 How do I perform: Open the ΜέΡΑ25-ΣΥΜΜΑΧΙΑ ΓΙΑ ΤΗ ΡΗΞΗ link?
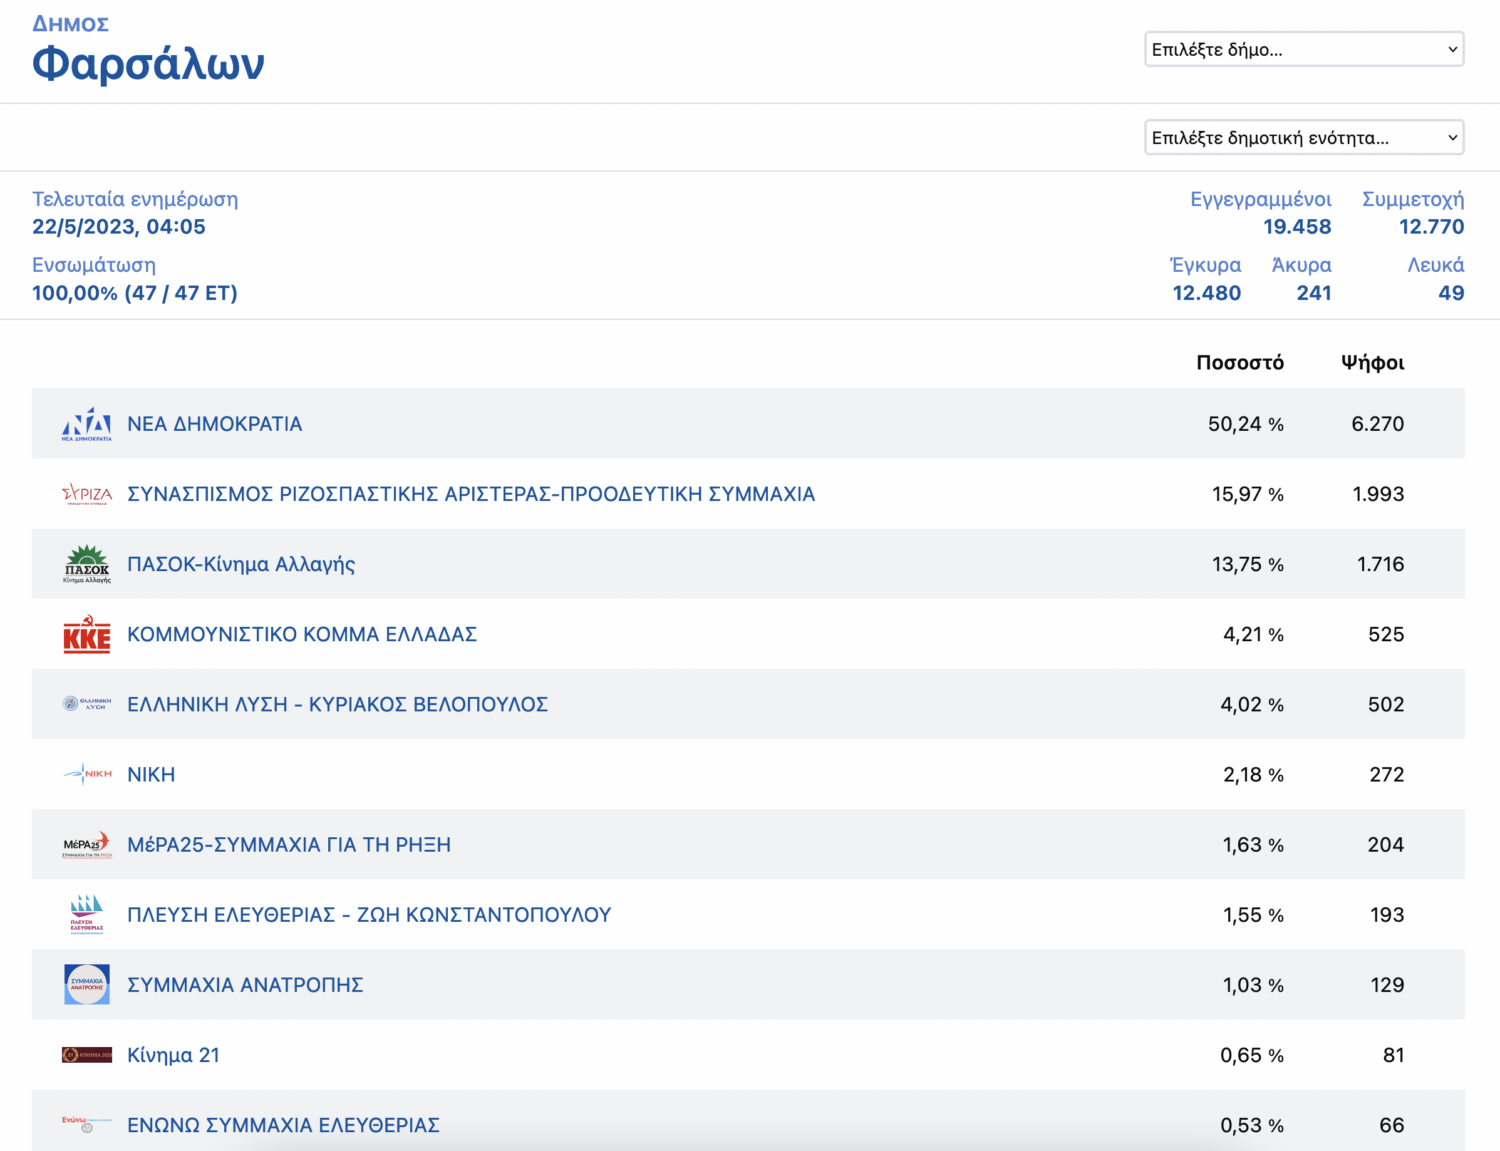click(289, 845)
